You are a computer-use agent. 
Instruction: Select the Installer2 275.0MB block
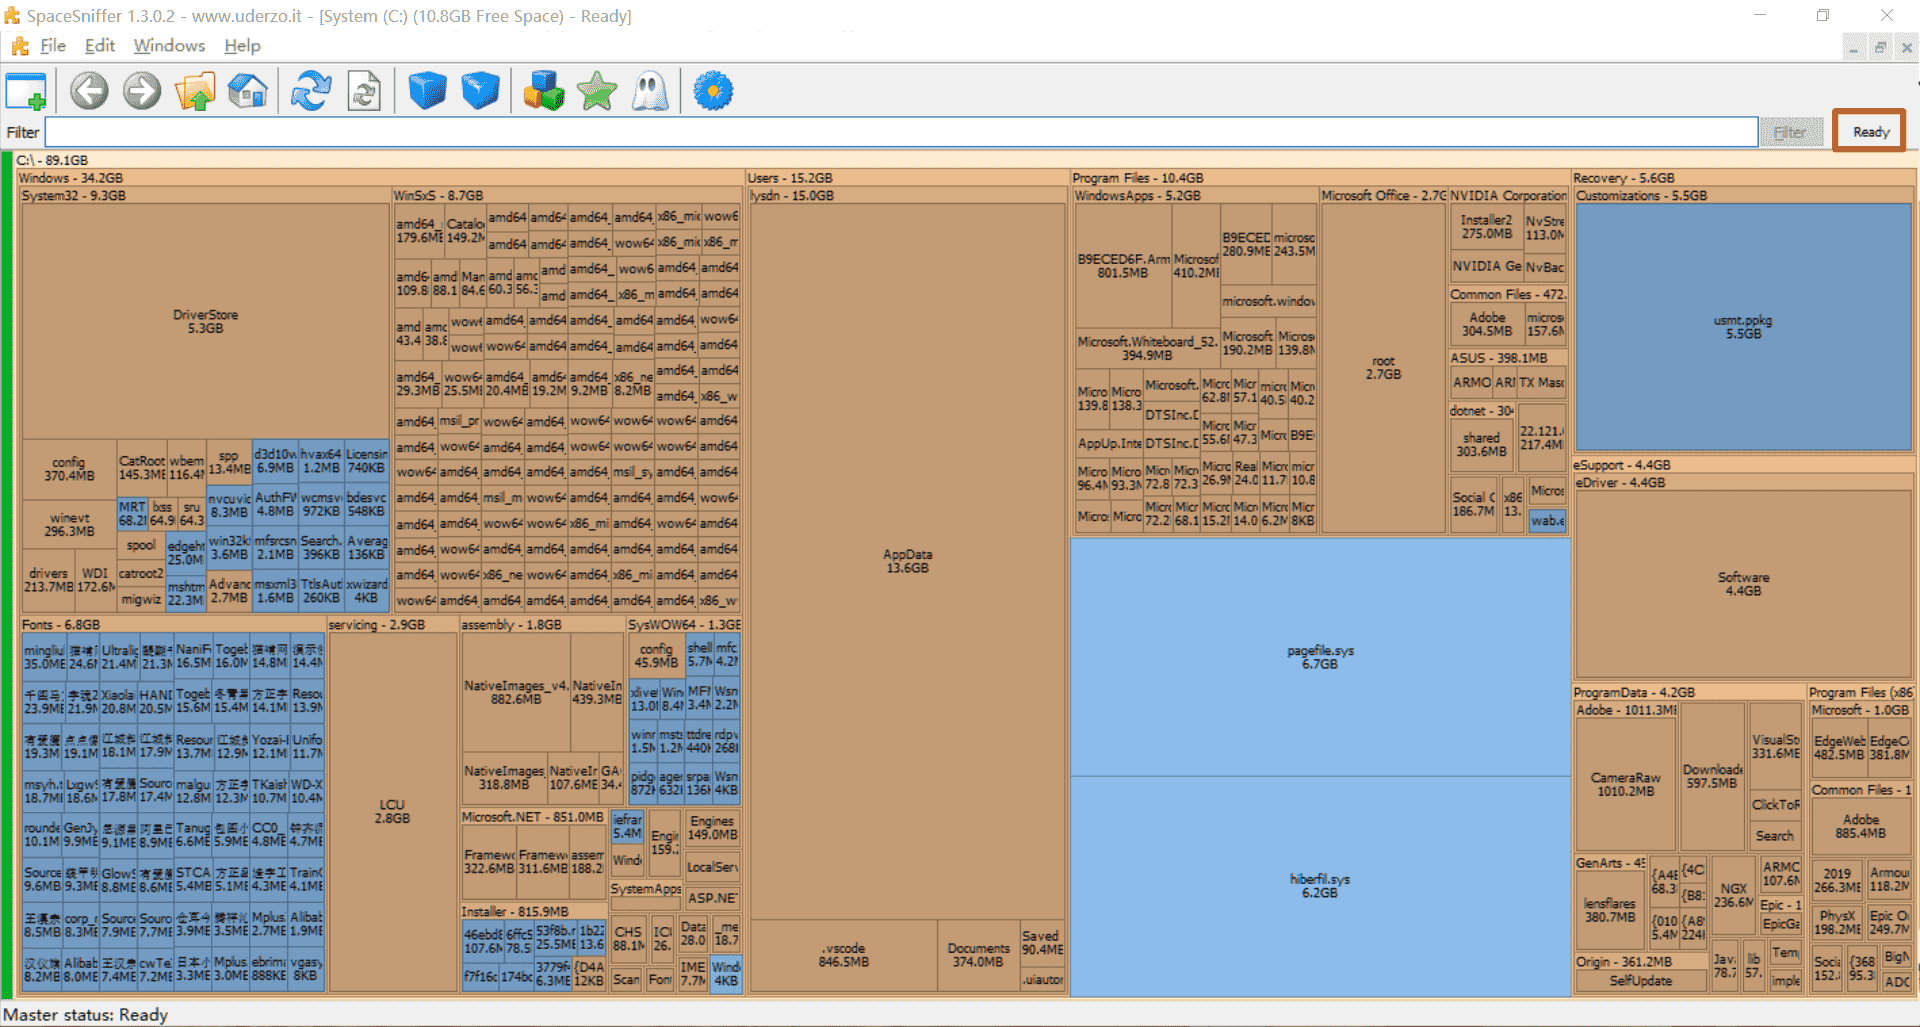[1486, 227]
